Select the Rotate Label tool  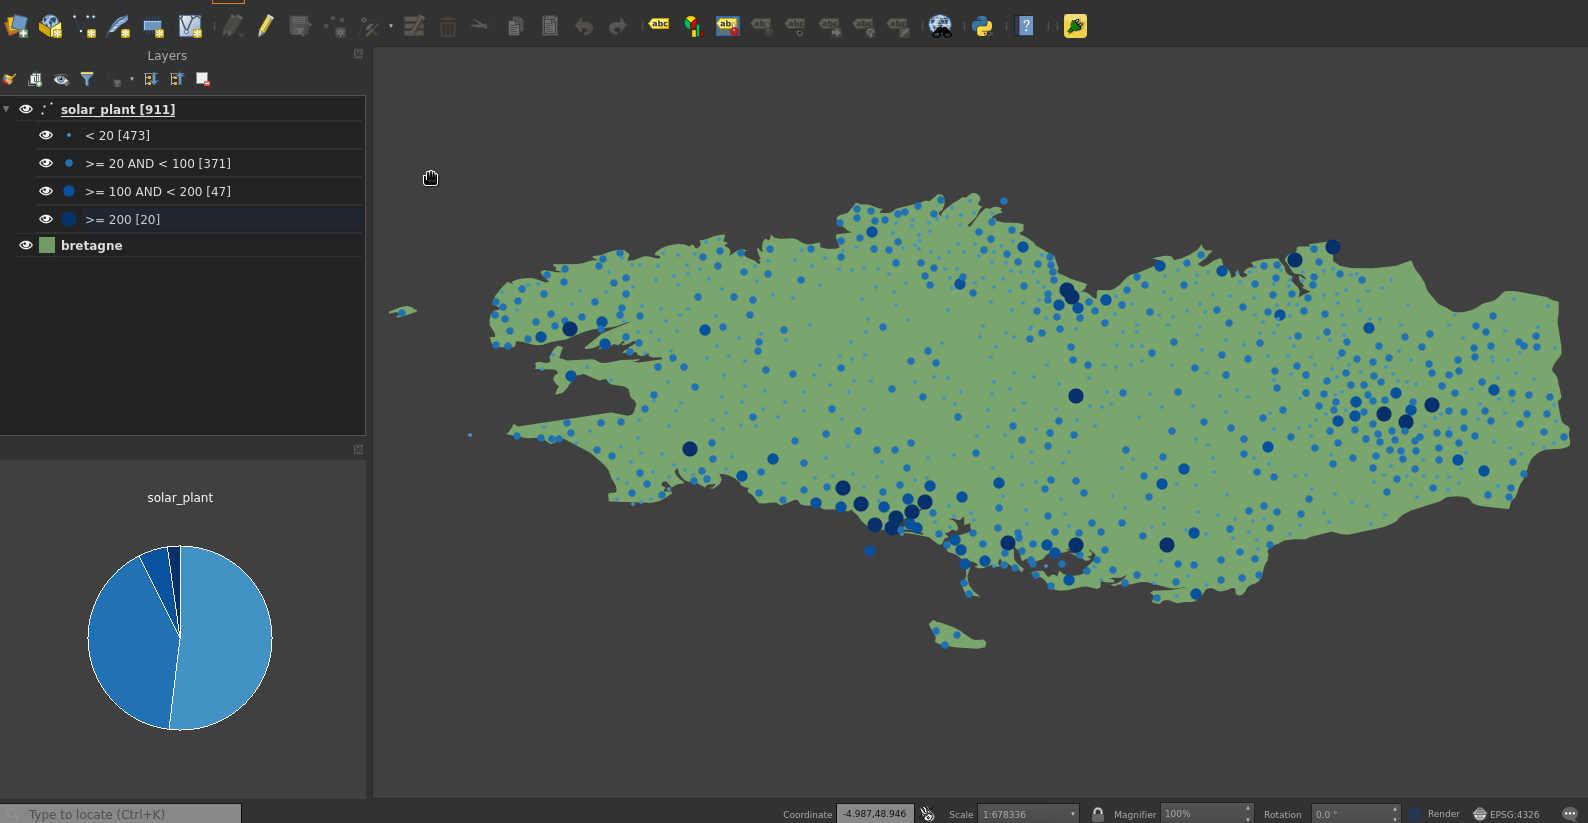point(864,26)
